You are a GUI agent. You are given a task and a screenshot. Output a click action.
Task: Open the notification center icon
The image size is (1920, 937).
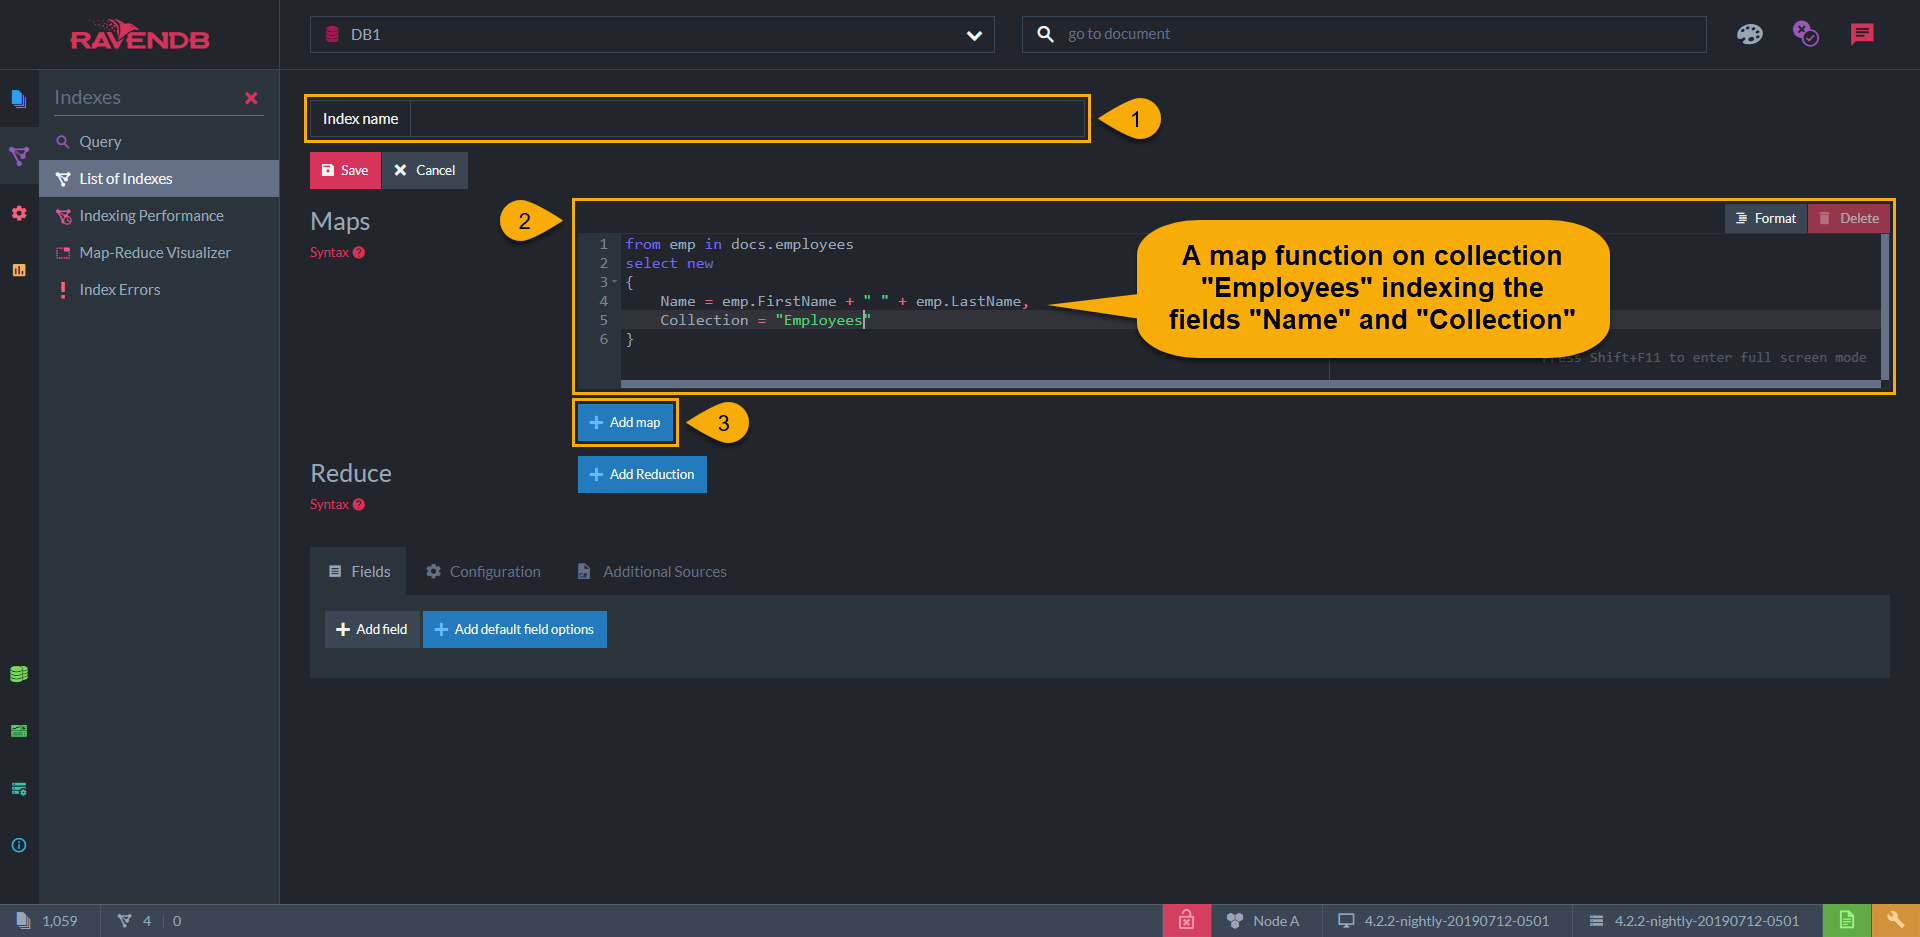pyautogui.click(x=1806, y=34)
